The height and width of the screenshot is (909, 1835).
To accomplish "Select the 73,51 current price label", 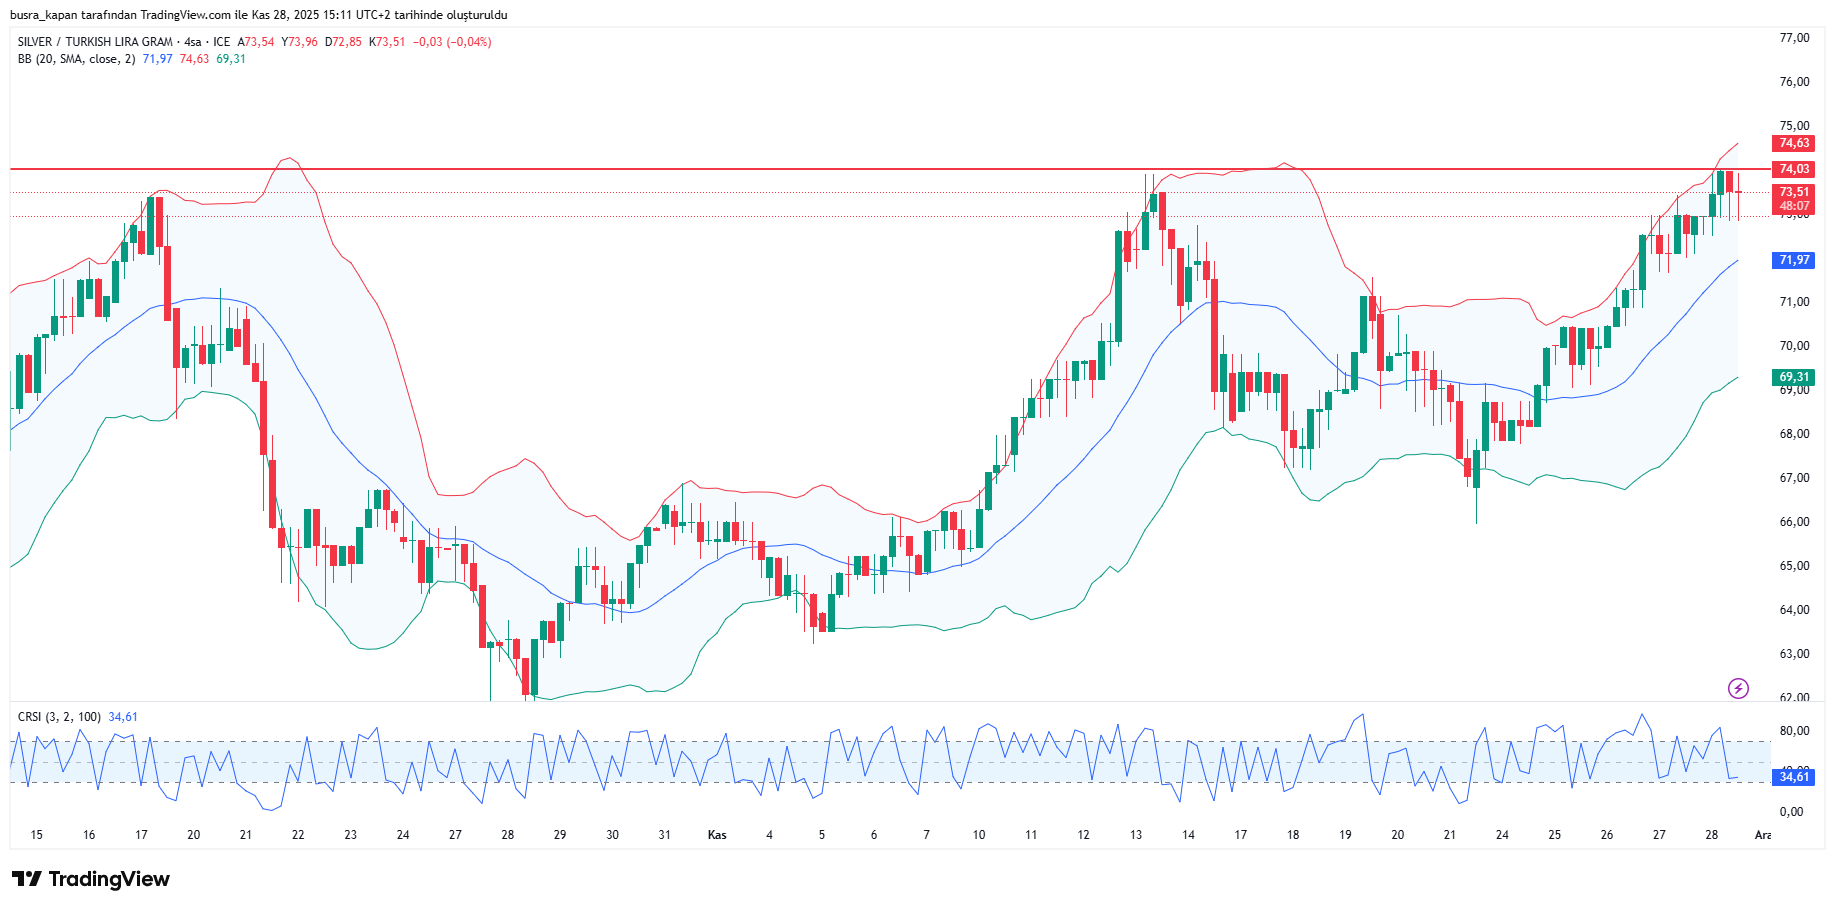I will coord(1794,192).
